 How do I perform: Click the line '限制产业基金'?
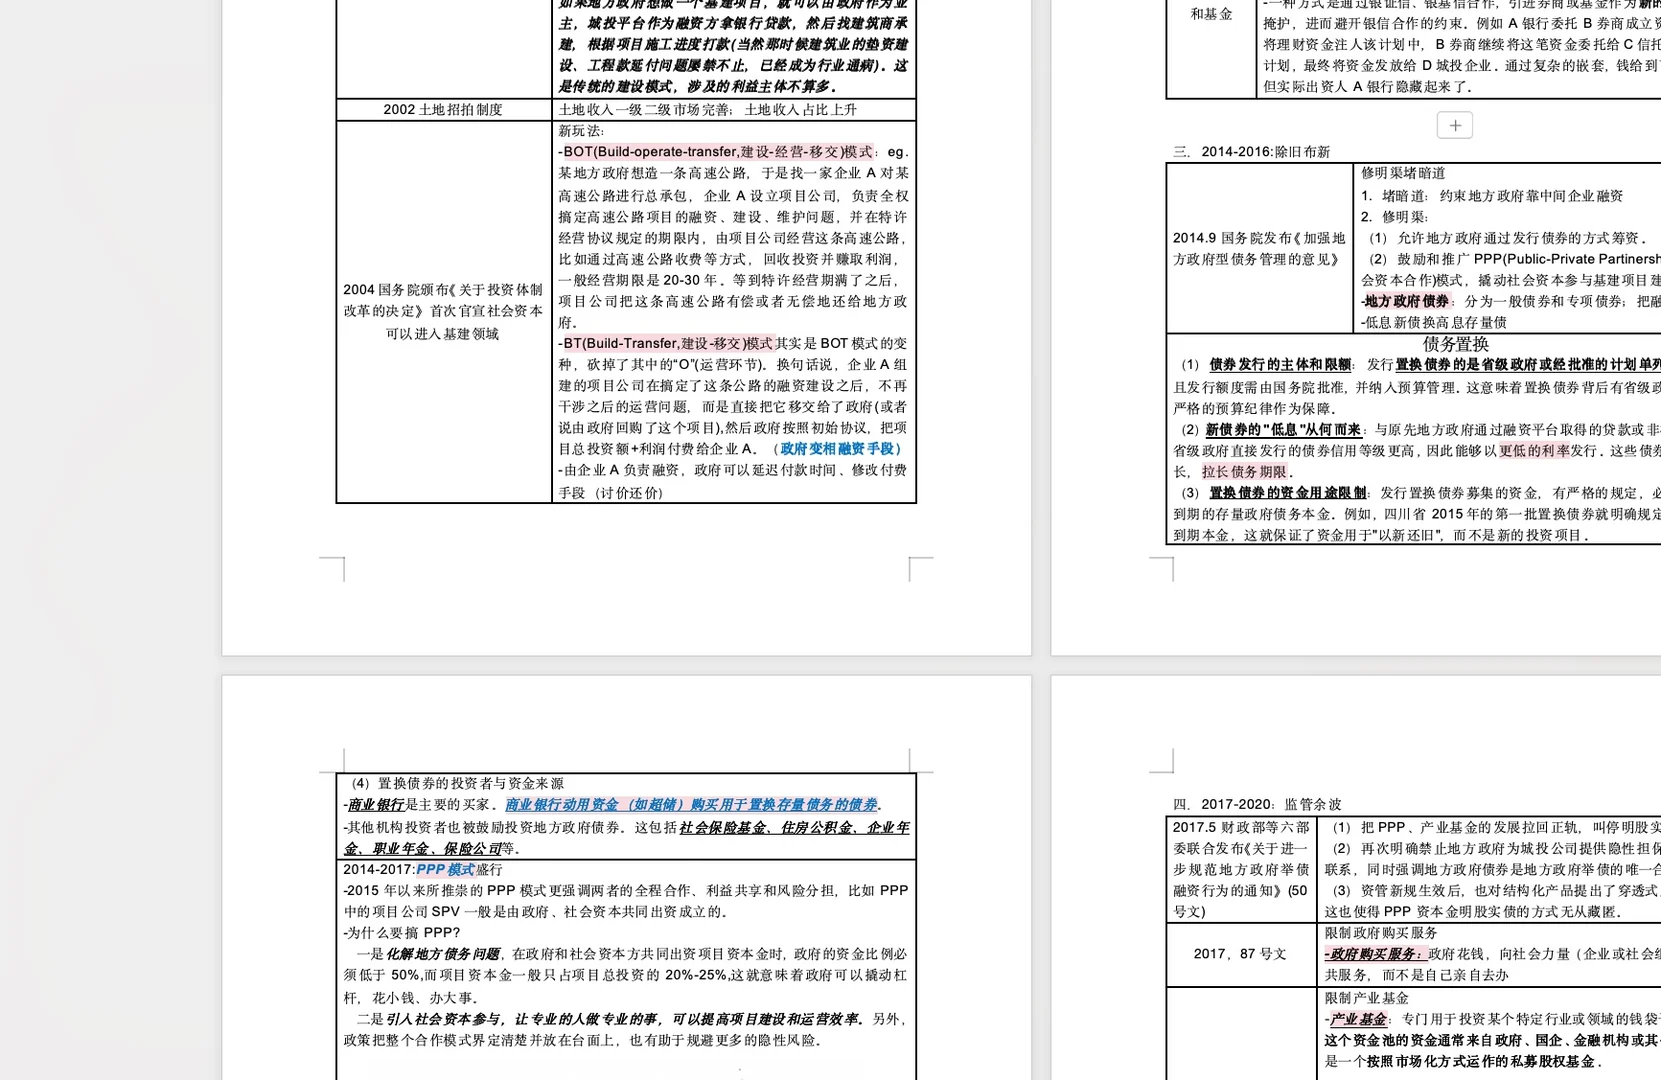[x=1367, y=998]
